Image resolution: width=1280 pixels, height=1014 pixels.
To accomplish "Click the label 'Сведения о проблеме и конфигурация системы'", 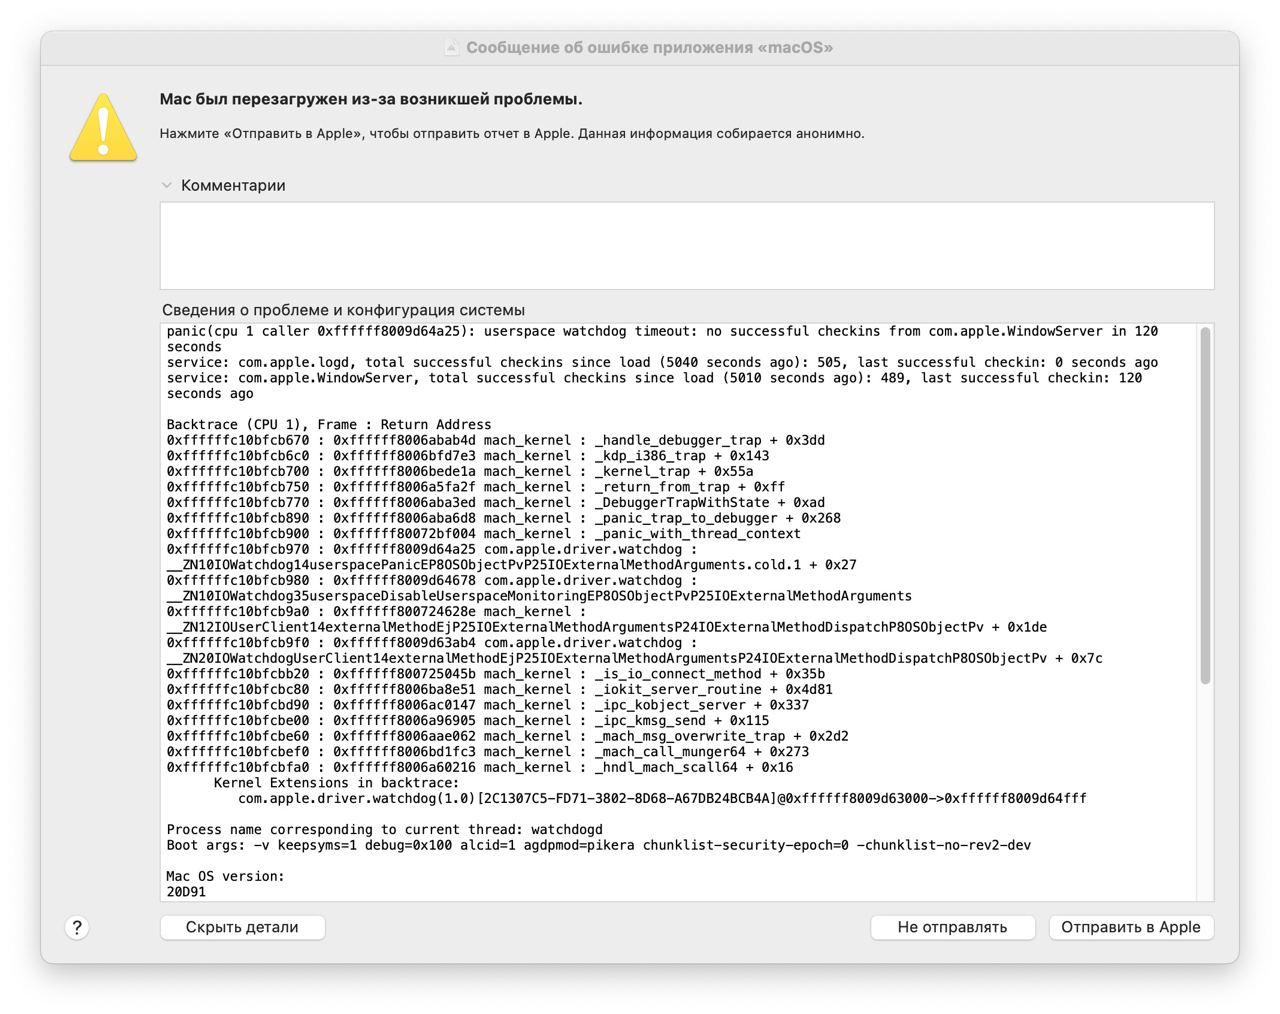I will pyautogui.click(x=343, y=310).
